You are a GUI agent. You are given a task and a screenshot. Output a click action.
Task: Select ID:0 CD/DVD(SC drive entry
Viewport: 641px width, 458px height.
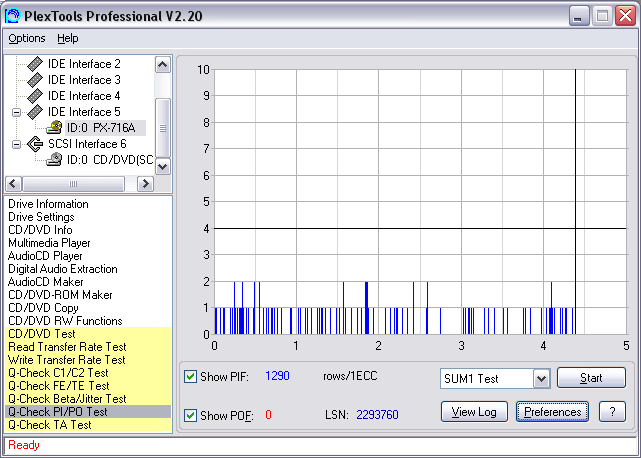coord(110,159)
